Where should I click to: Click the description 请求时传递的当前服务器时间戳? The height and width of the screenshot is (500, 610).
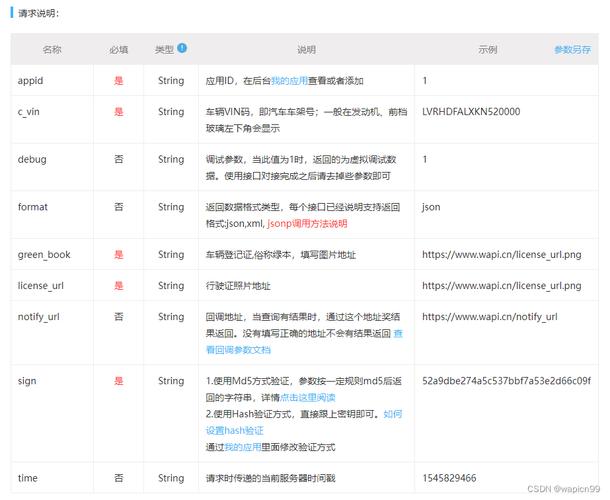pos(270,478)
